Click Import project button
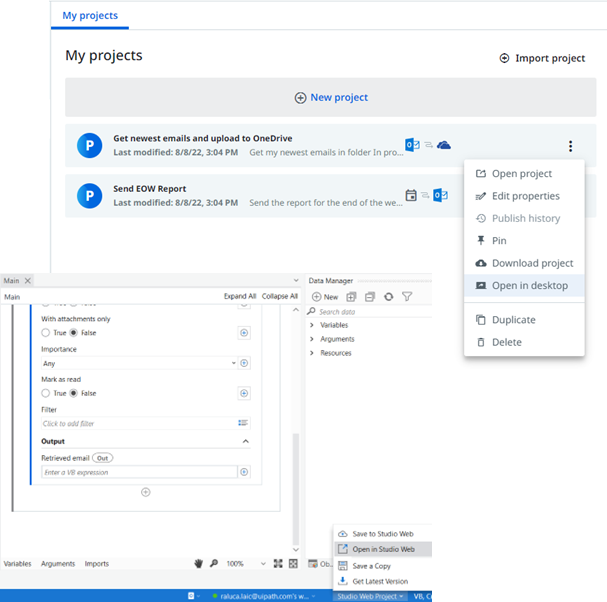The width and height of the screenshot is (607, 602). pos(542,58)
